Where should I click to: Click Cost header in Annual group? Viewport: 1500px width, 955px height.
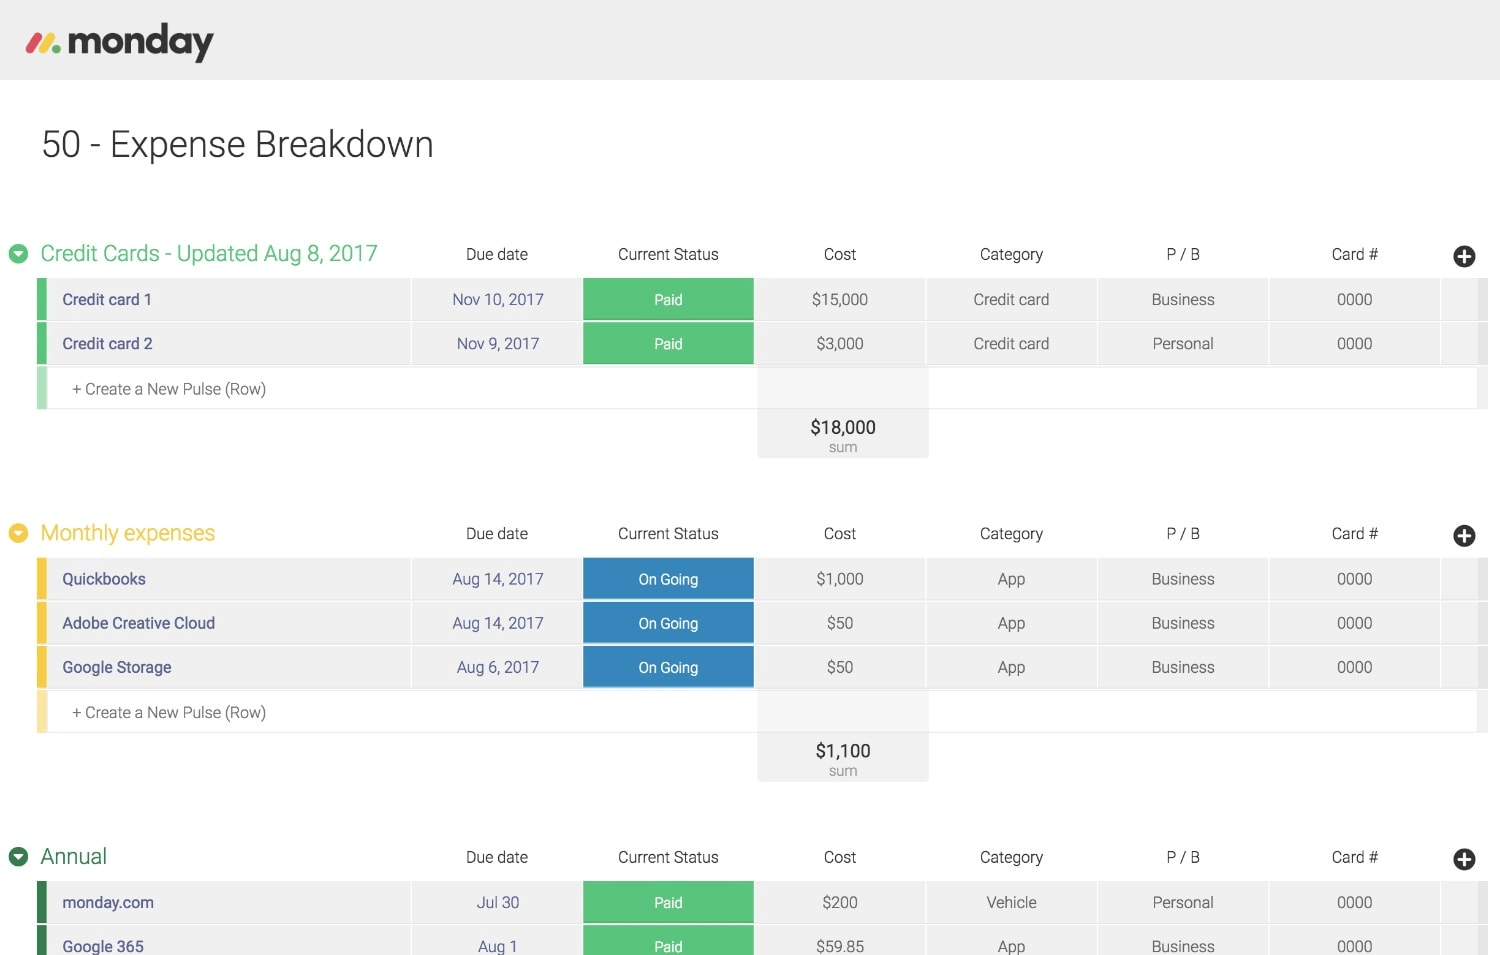(x=840, y=857)
